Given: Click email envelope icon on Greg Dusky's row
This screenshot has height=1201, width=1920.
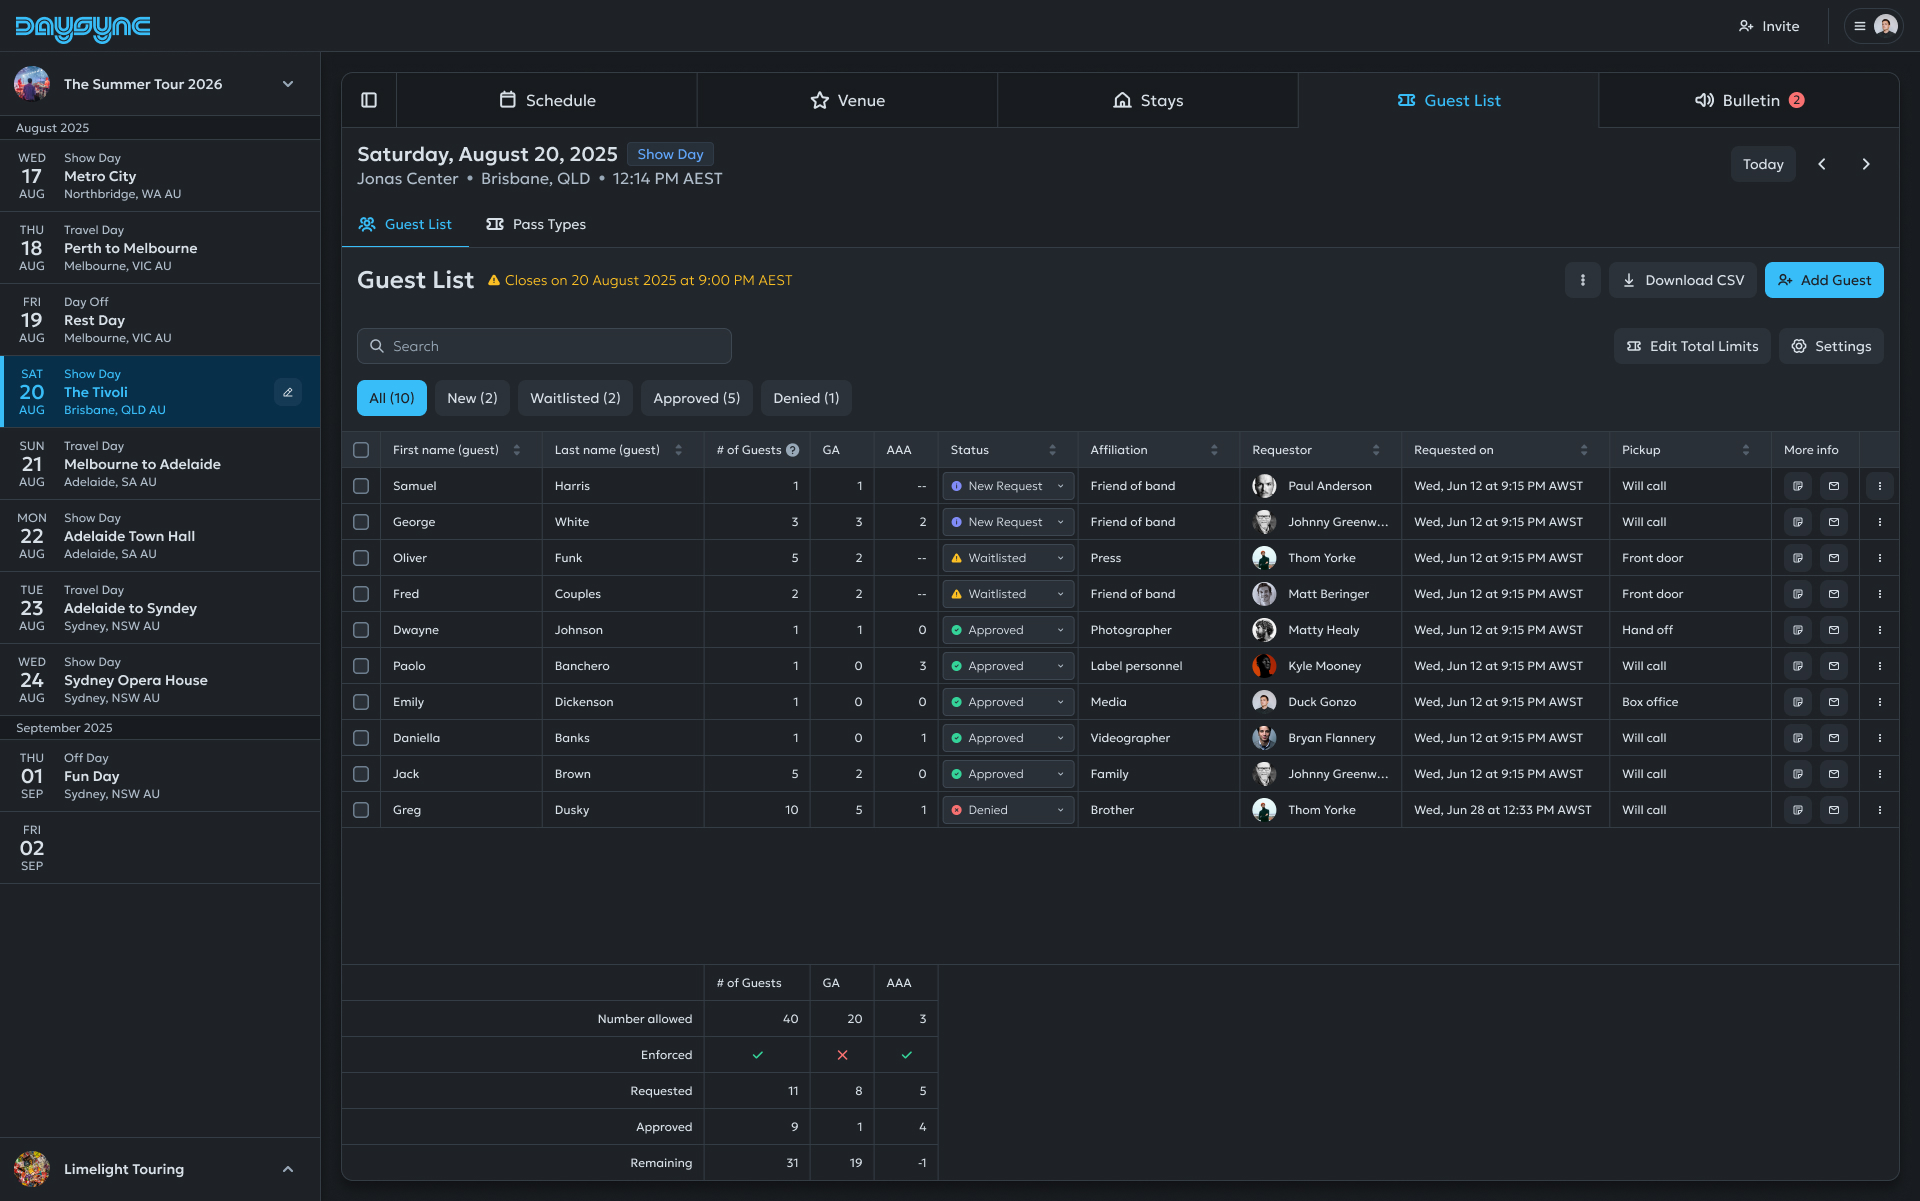Looking at the screenshot, I should [x=1833, y=810].
